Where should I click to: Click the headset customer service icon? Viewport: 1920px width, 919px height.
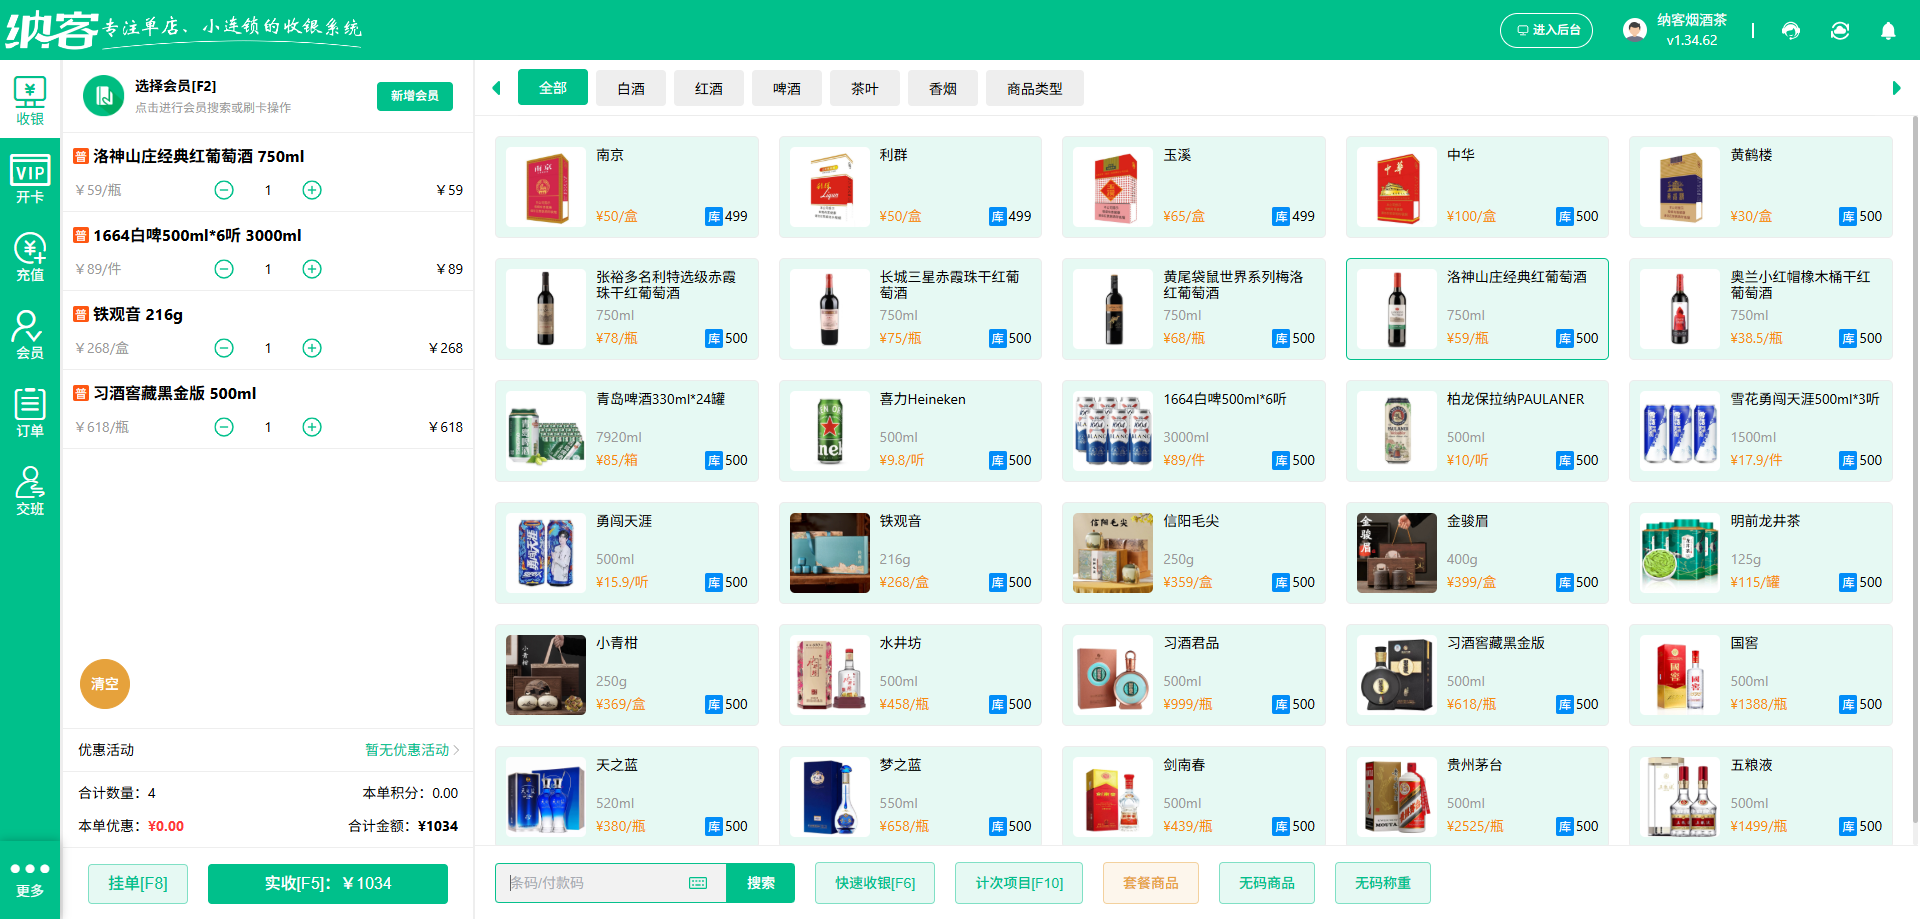pos(1791,30)
